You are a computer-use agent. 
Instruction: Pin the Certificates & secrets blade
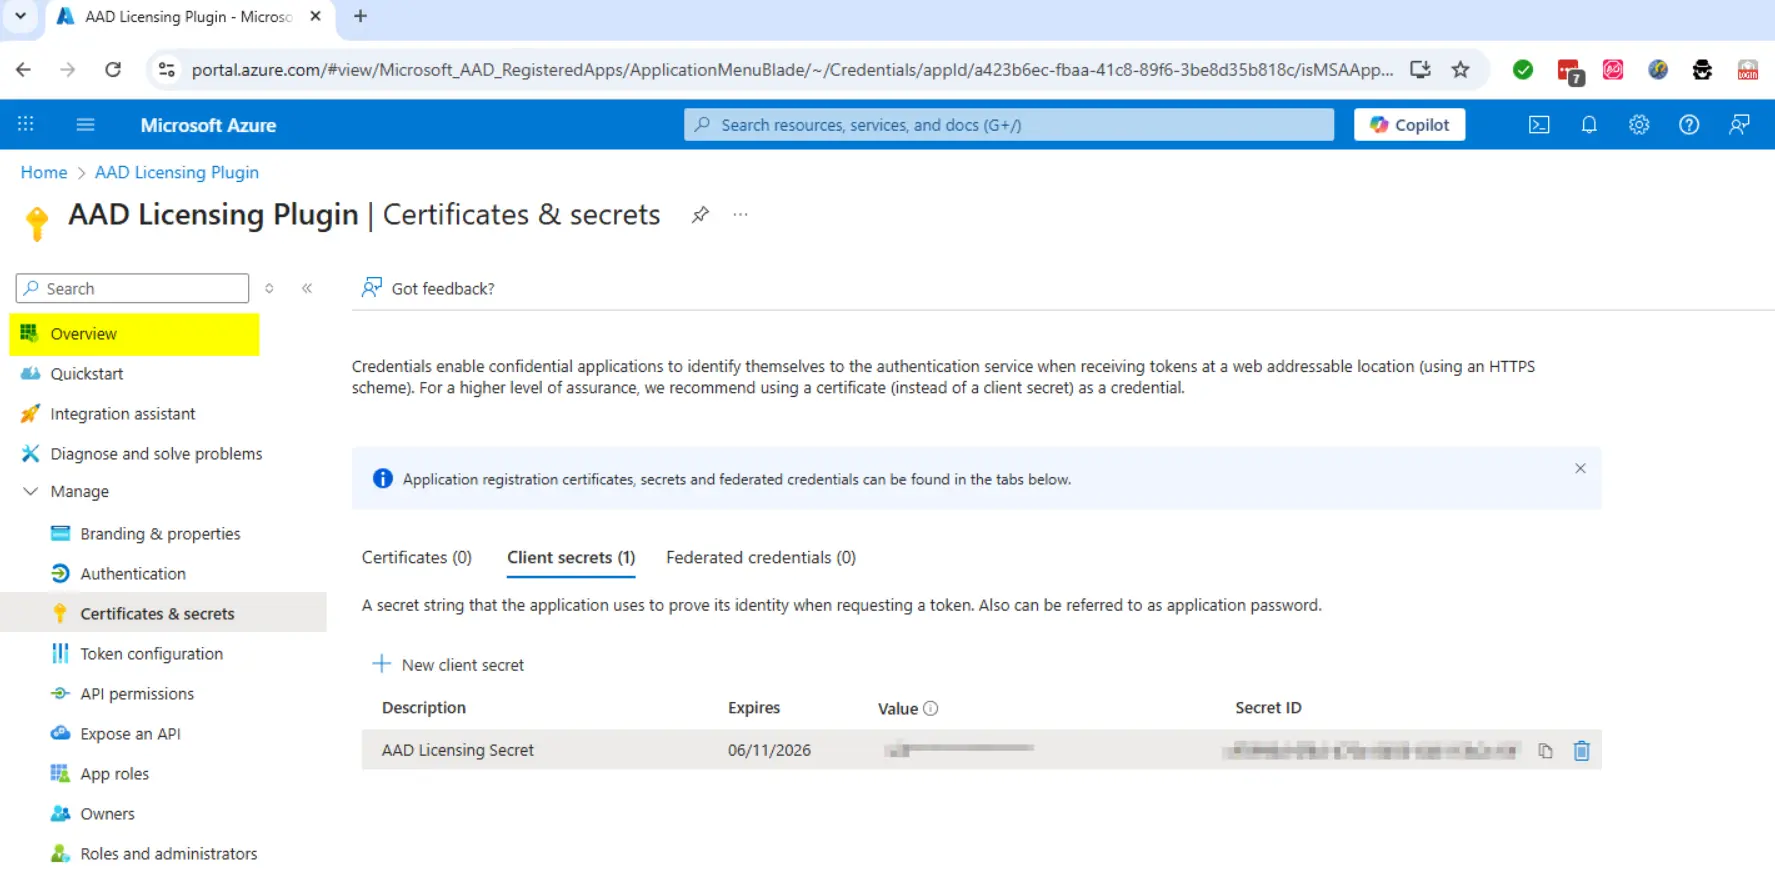click(x=700, y=215)
